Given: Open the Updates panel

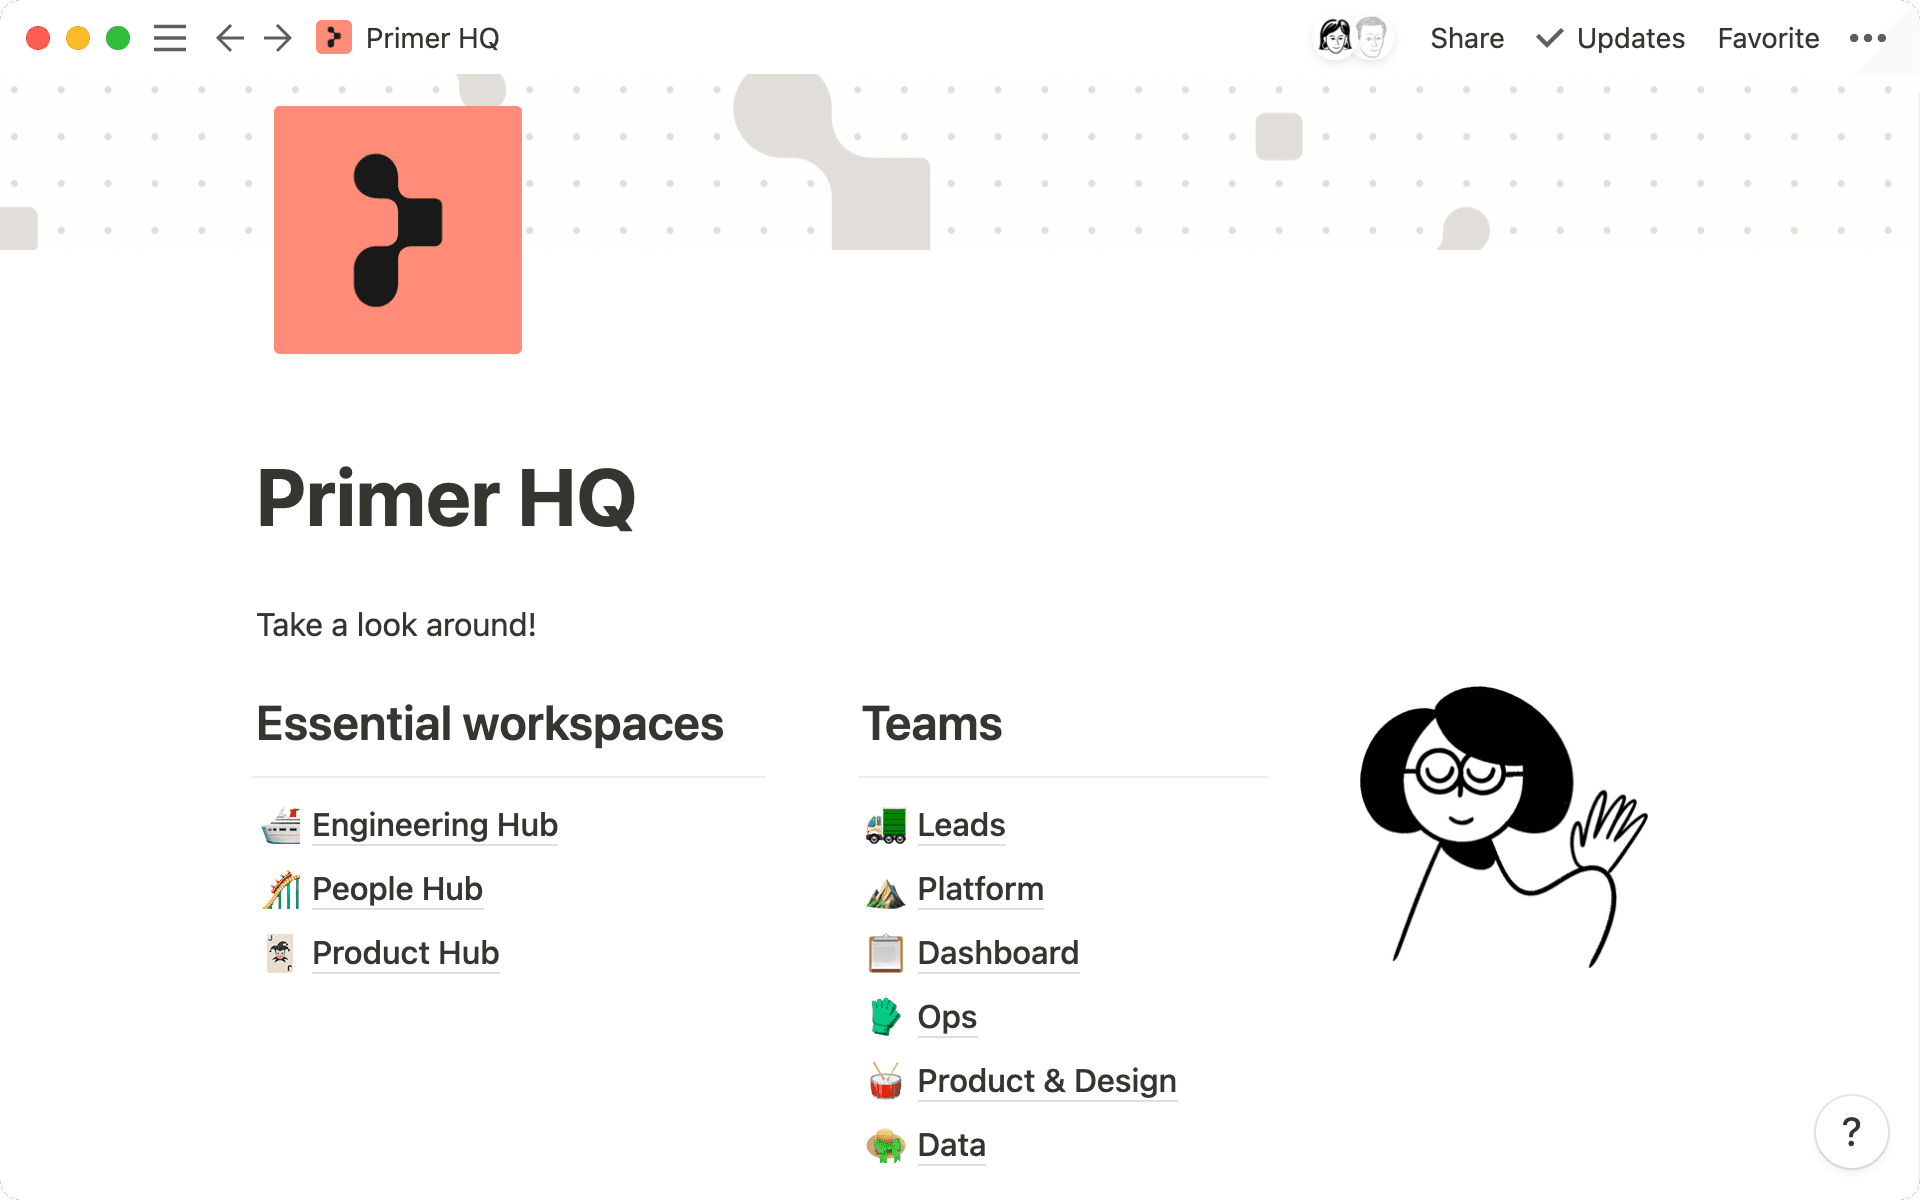Looking at the screenshot, I should [x=1611, y=38].
